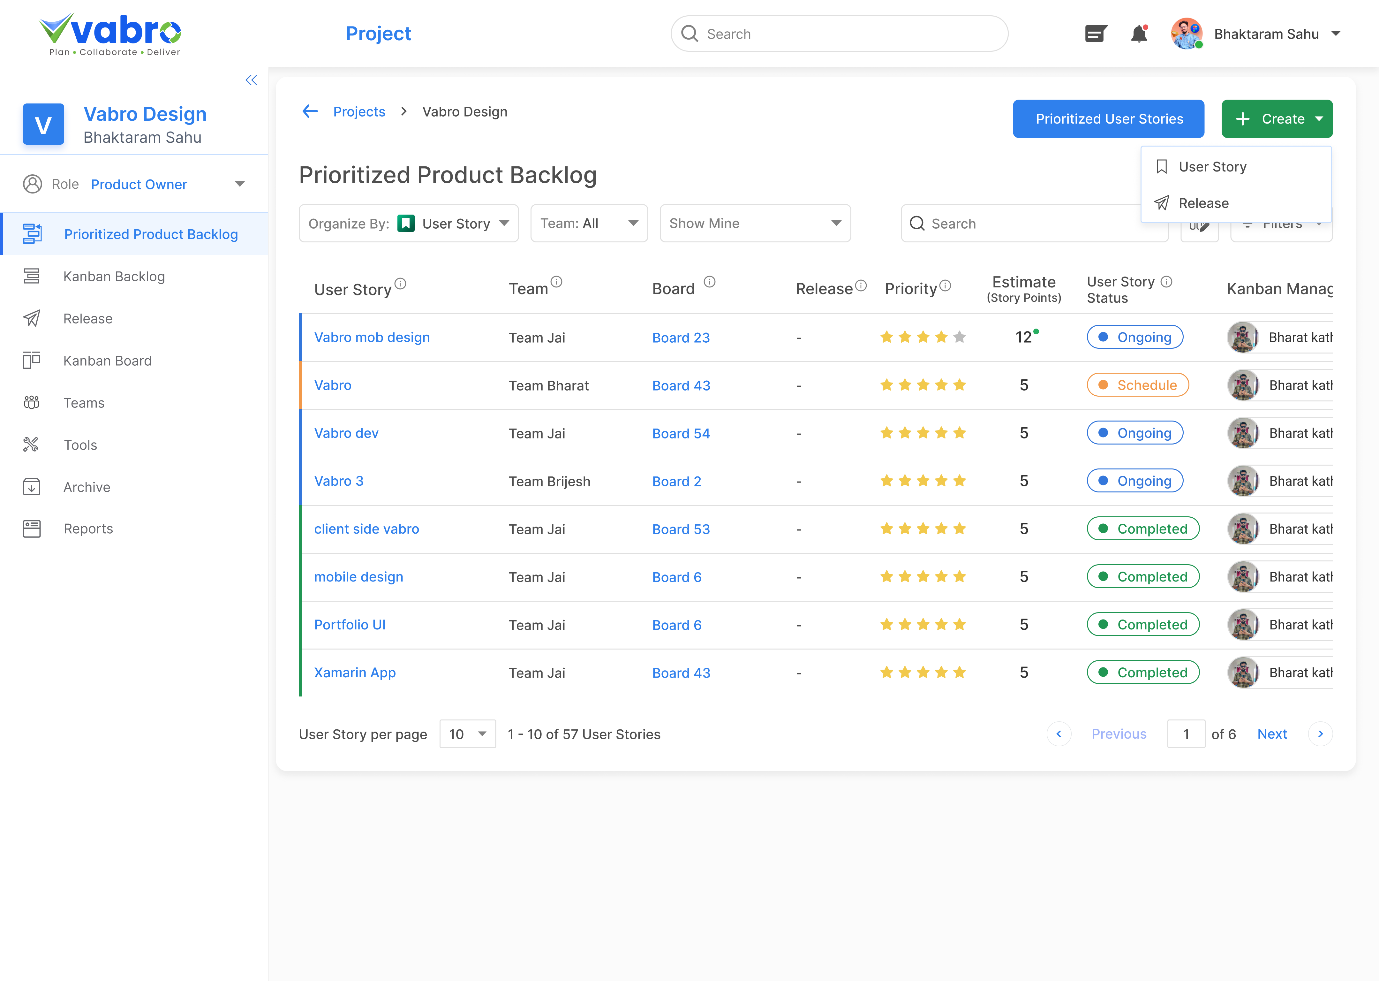
Task: Click the Prioritized Product Backlog sidebar icon
Action: 32,234
